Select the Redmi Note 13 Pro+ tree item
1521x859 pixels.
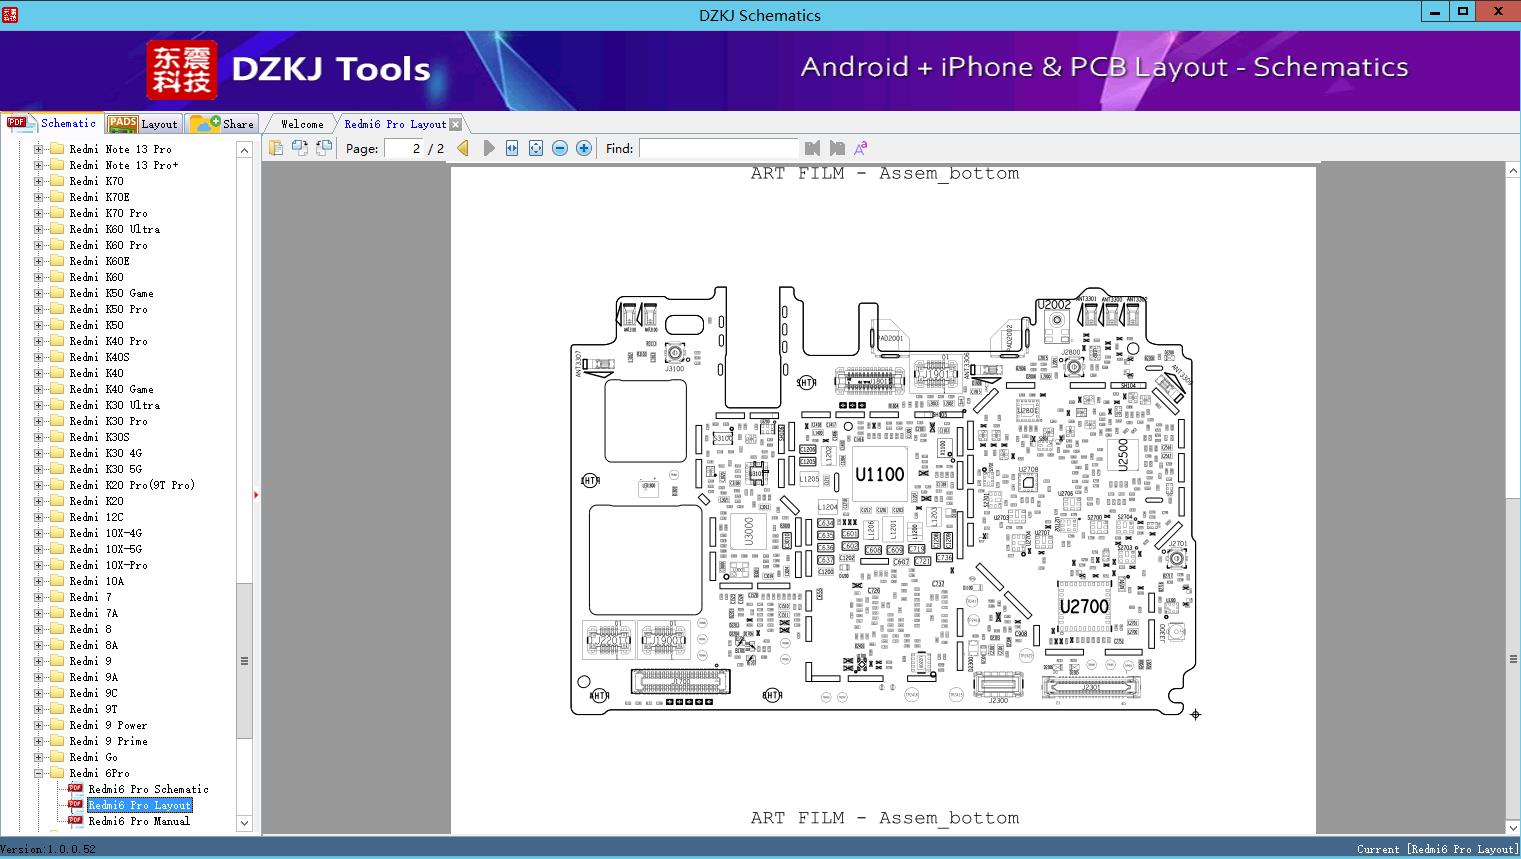[124, 165]
